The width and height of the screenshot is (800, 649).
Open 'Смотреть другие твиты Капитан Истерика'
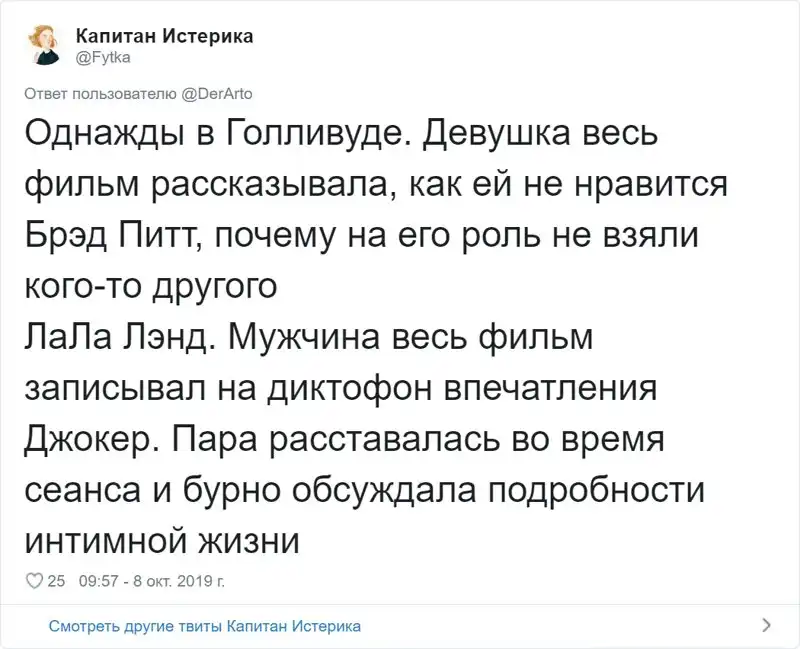click(204, 626)
